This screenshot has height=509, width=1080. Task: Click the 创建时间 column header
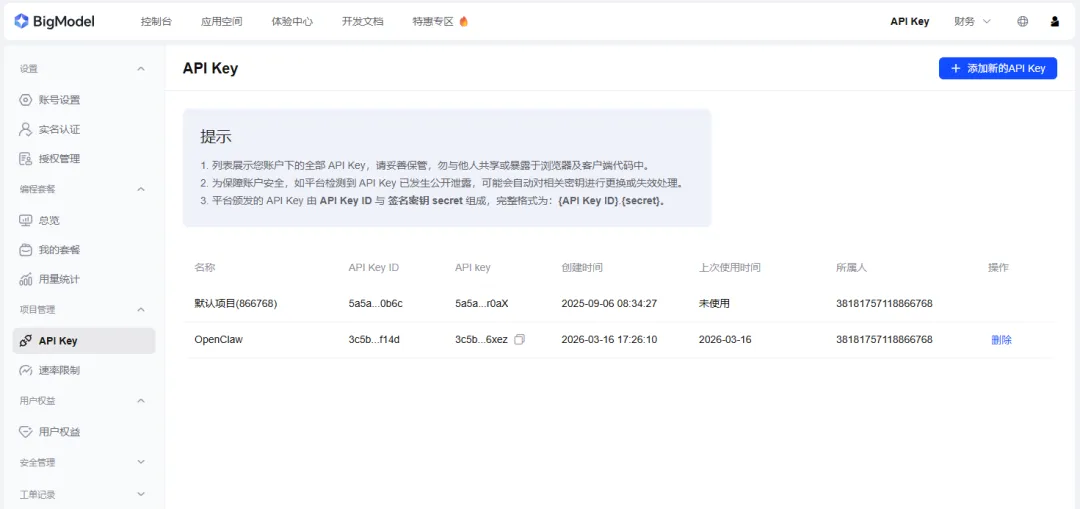pyautogui.click(x=582, y=267)
